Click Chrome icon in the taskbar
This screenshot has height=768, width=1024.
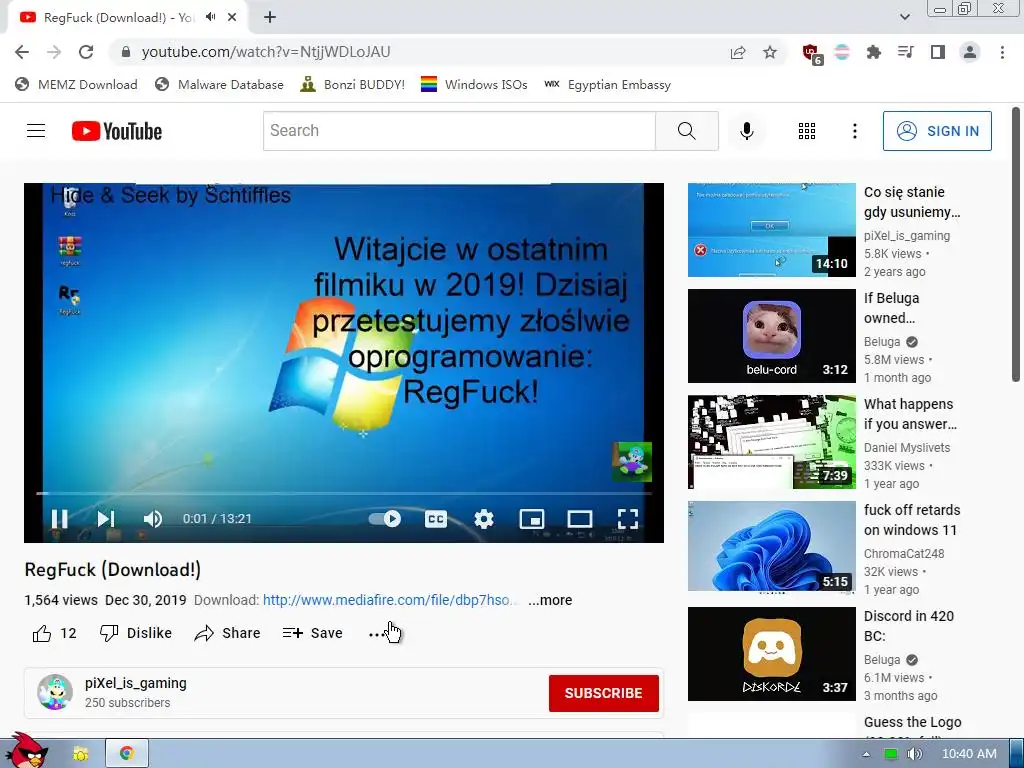[127, 754]
